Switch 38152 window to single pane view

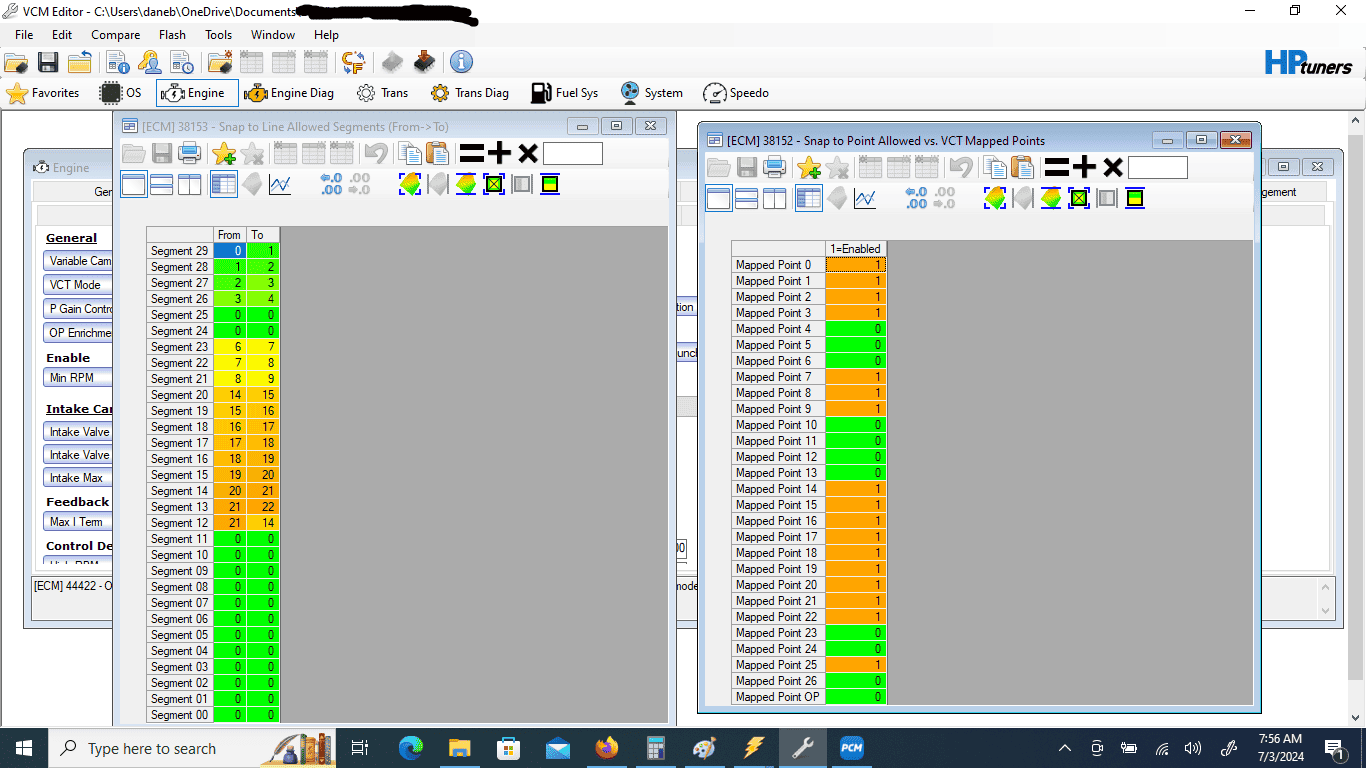[x=718, y=198]
